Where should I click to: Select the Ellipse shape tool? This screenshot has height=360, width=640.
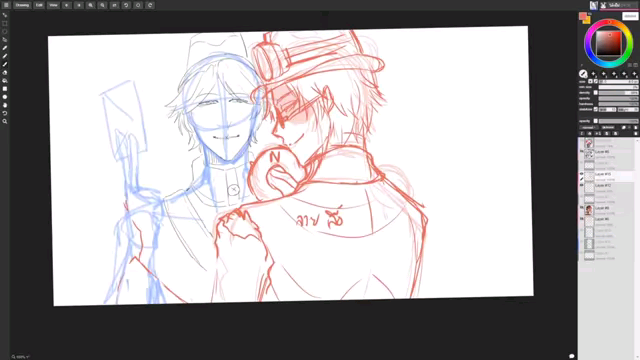[5, 97]
